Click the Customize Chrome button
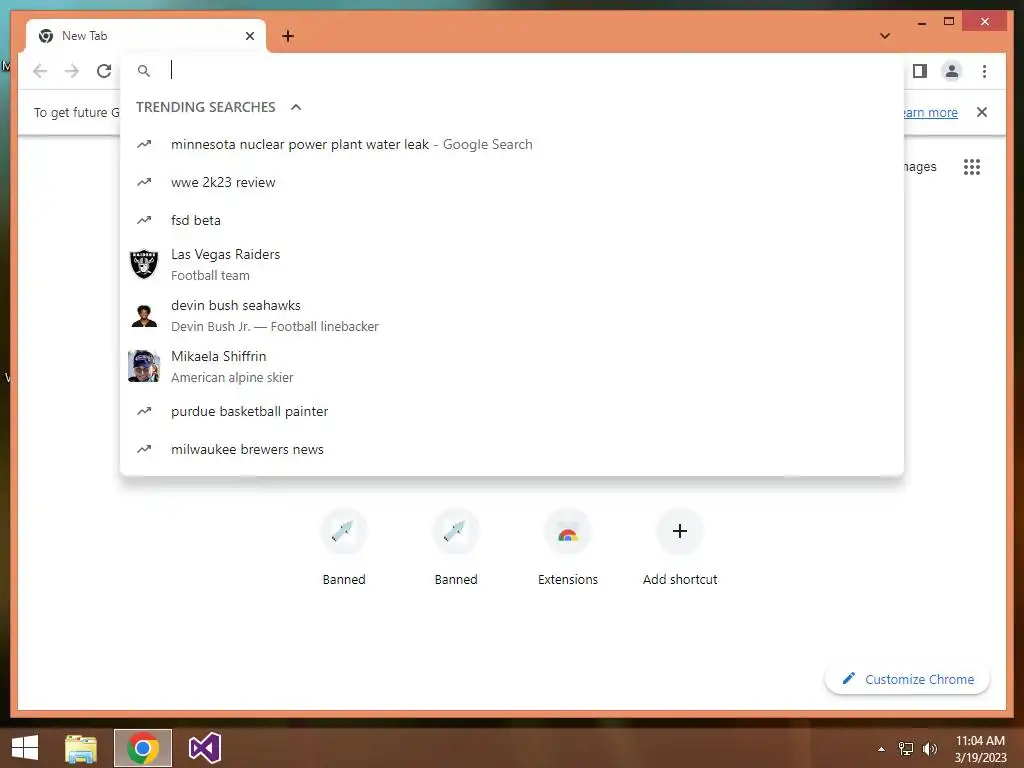The height and width of the screenshot is (768, 1024). 908,679
